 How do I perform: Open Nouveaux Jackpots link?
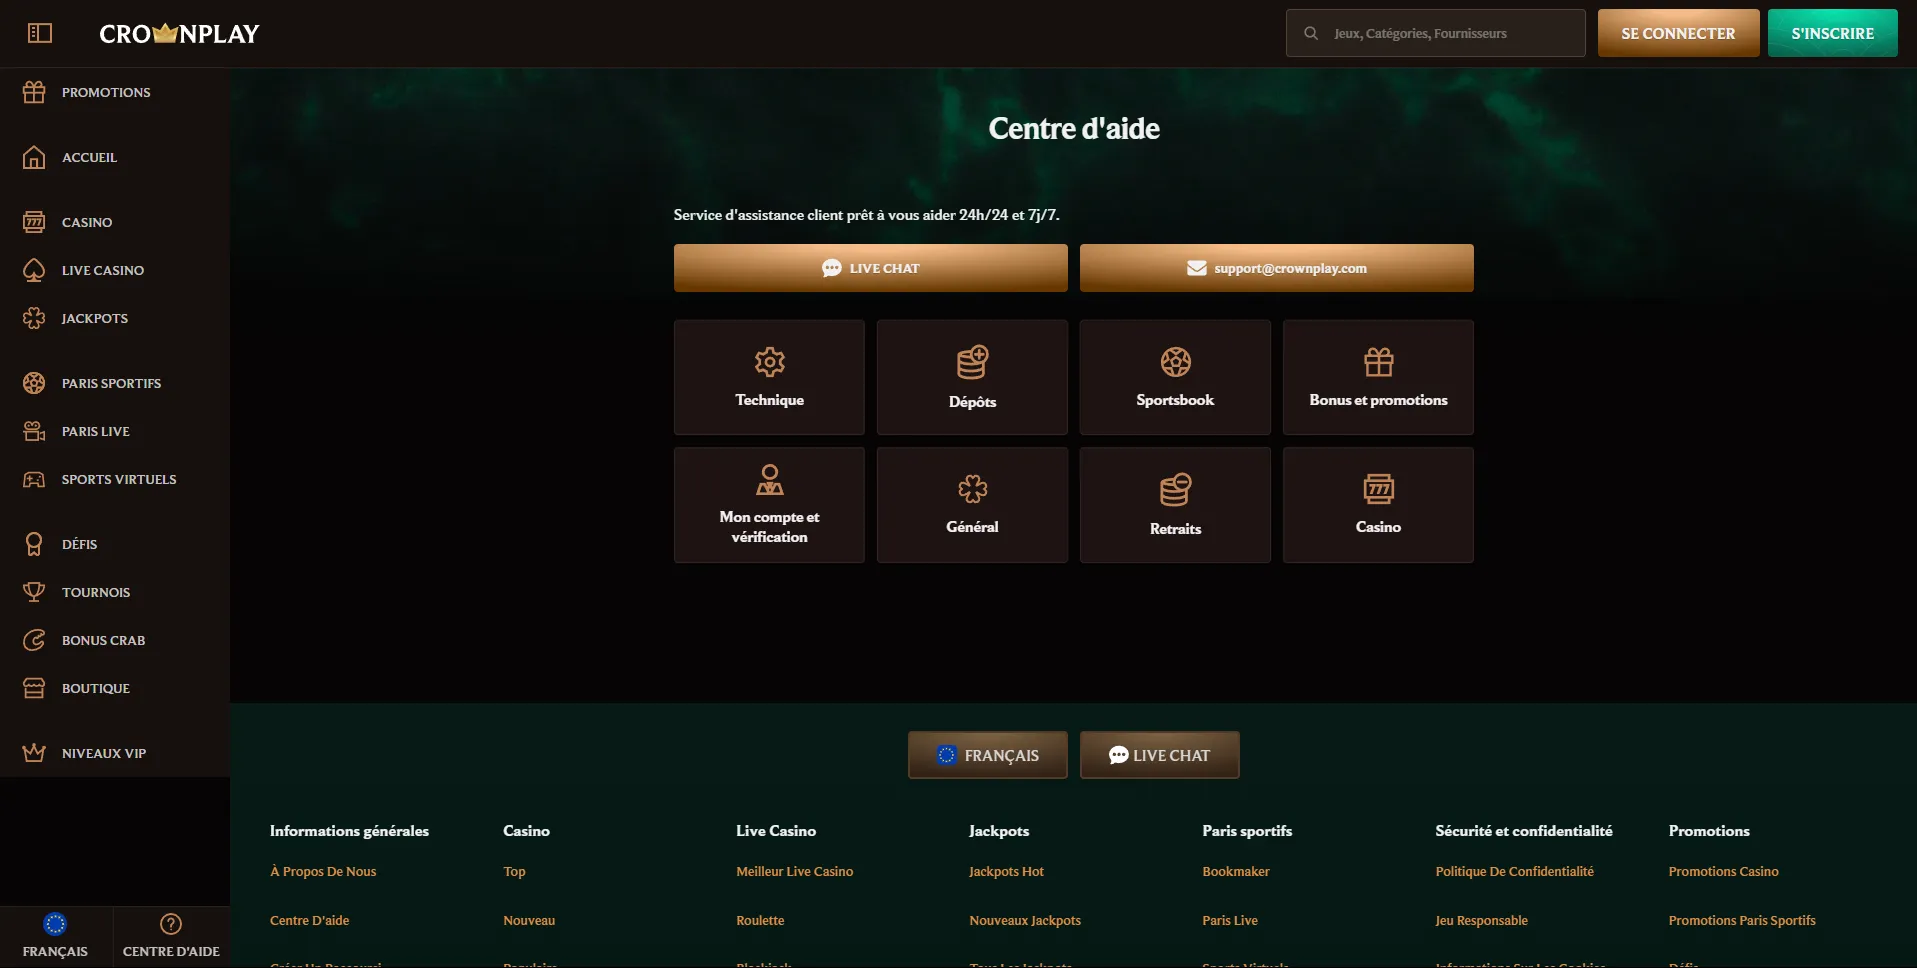coord(1025,920)
